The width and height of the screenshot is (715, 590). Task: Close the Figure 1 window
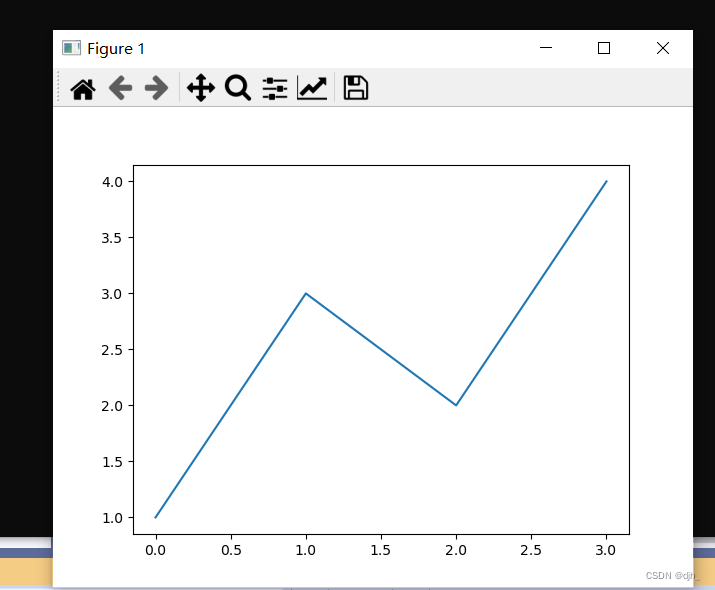[x=663, y=48]
